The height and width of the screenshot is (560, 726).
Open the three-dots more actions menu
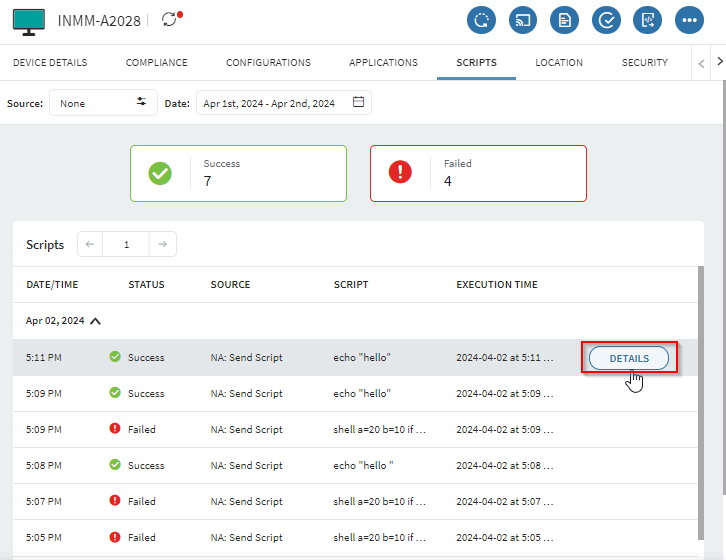pos(689,20)
